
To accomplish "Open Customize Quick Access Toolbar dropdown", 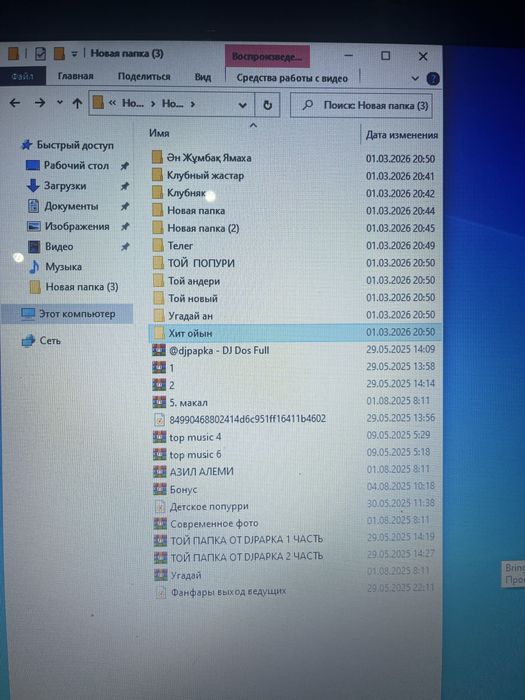I will pos(74,54).
